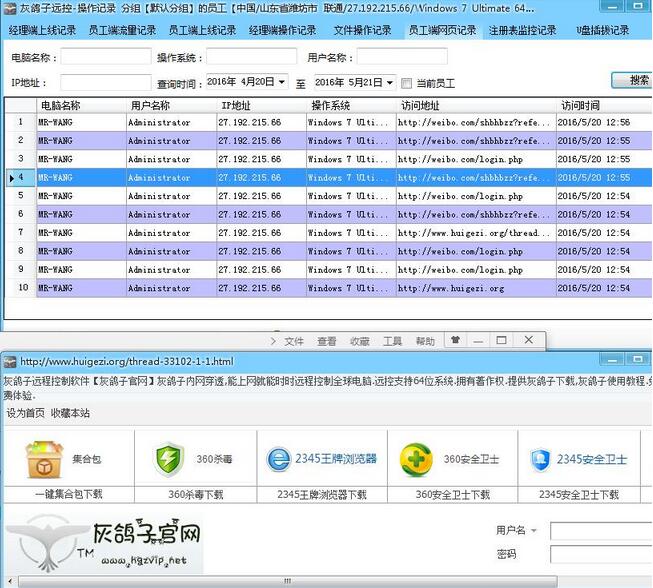Click the 2345安全卫士 blue shield icon
This screenshot has width=653, height=588.
(540, 459)
